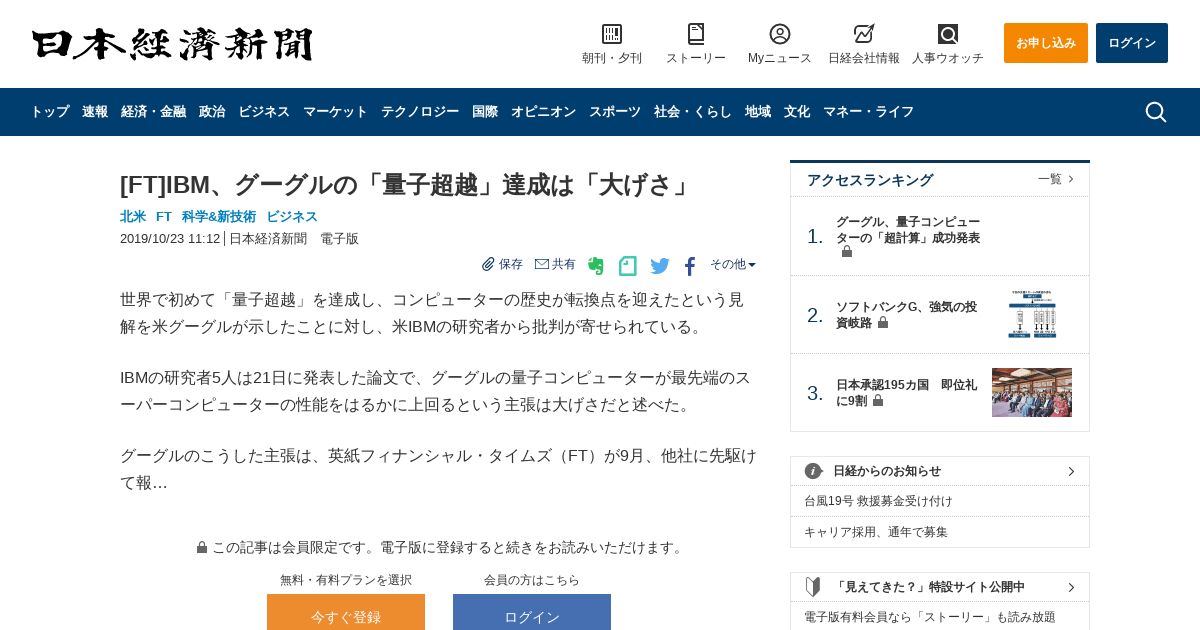The width and height of the screenshot is (1200, 630).
Task: Share to Evernote with elephant icon
Action: [x=596, y=266]
